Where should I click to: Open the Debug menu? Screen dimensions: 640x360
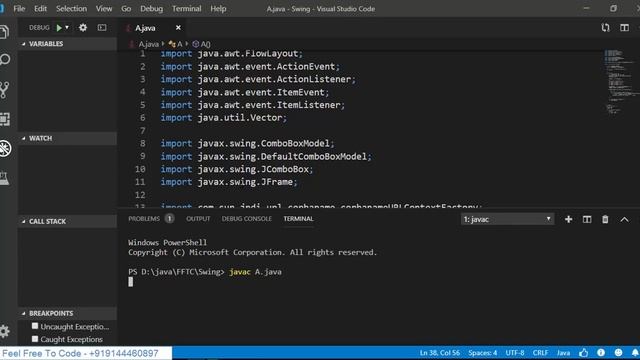[x=151, y=9]
